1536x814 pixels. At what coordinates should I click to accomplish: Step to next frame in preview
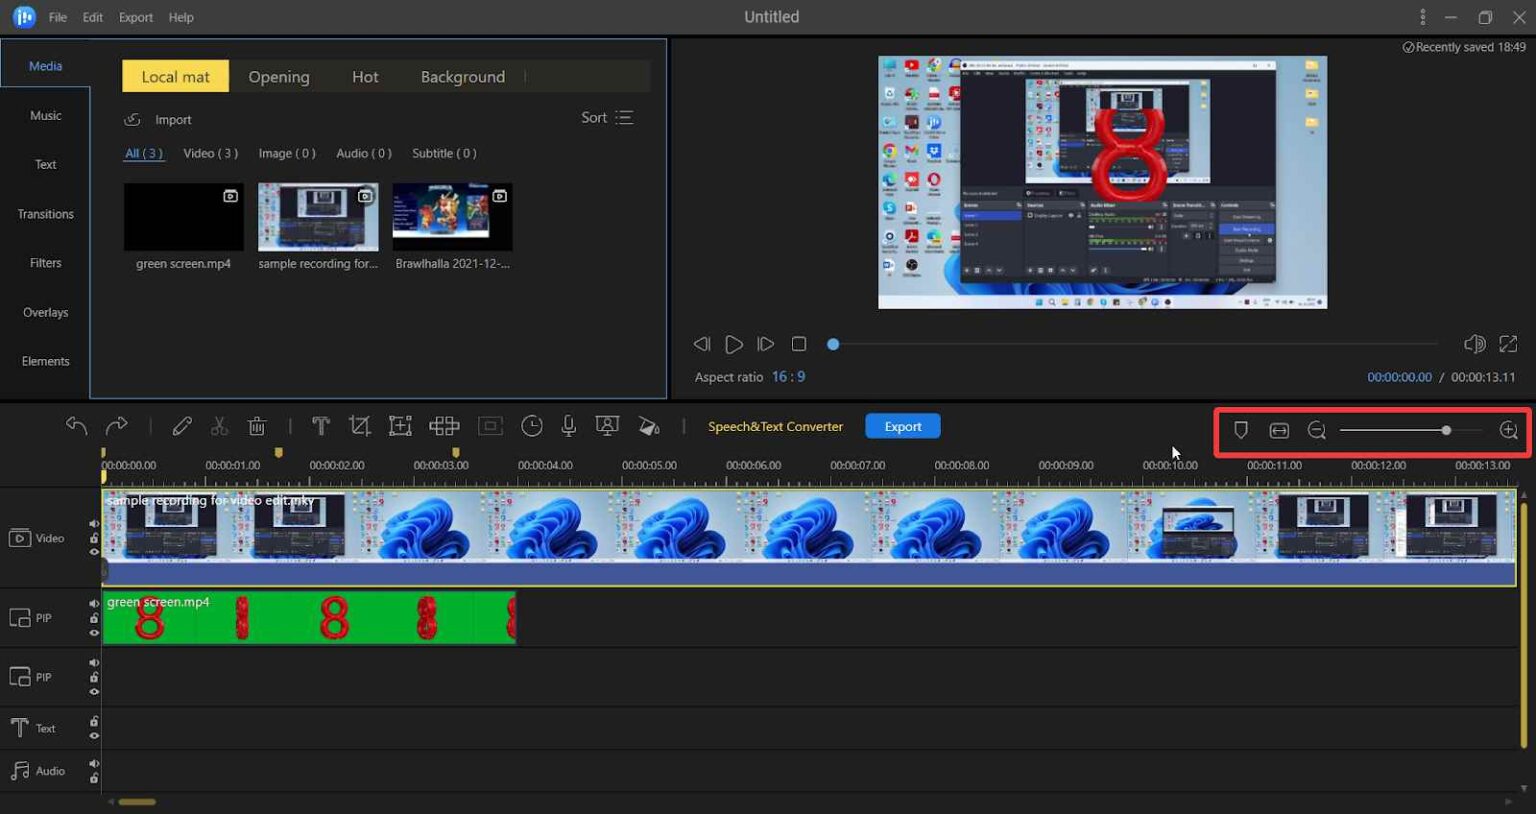coord(766,344)
